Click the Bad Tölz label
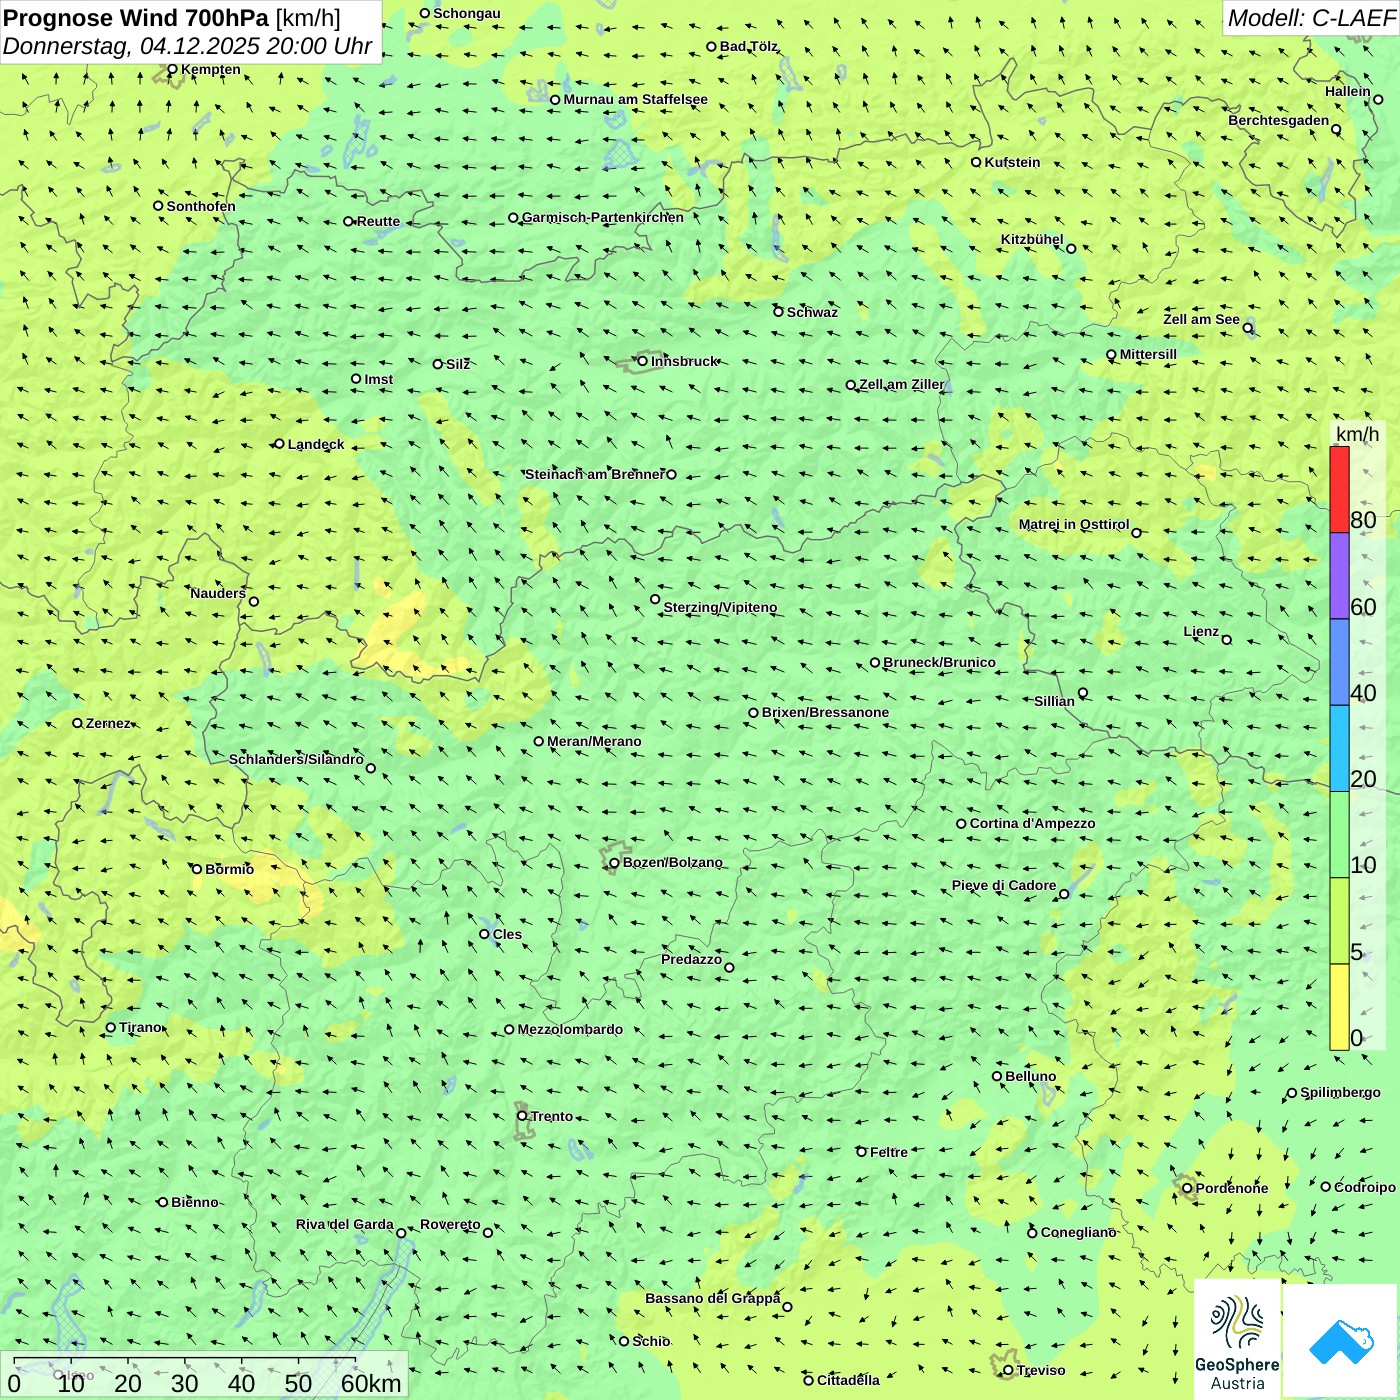 749,47
